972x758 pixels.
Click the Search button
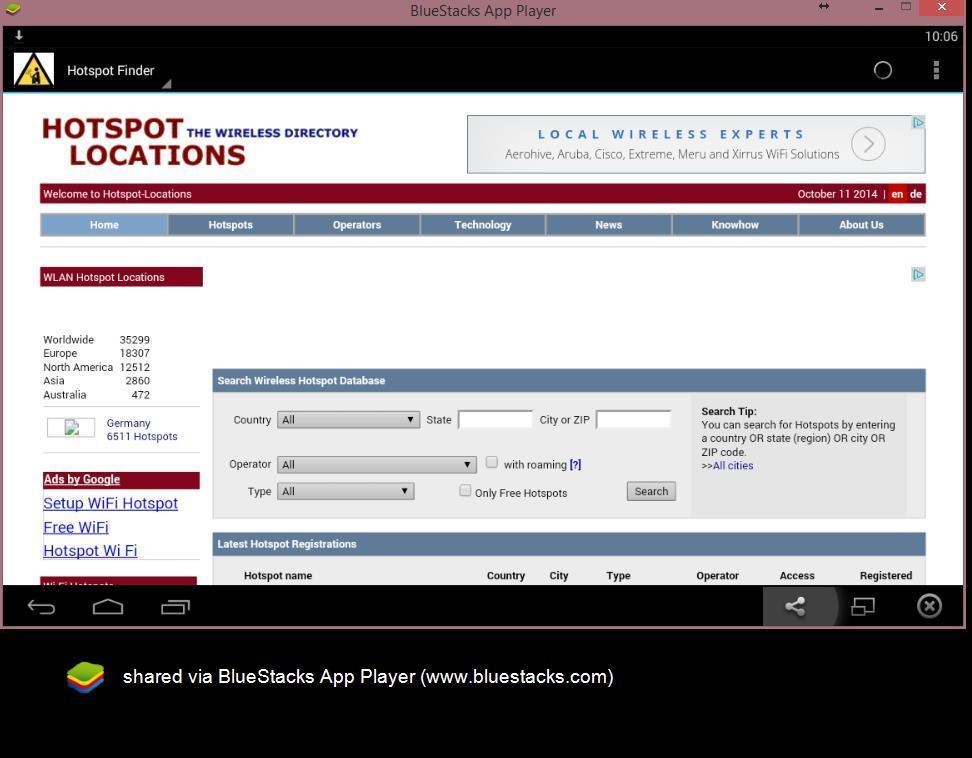pos(651,491)
